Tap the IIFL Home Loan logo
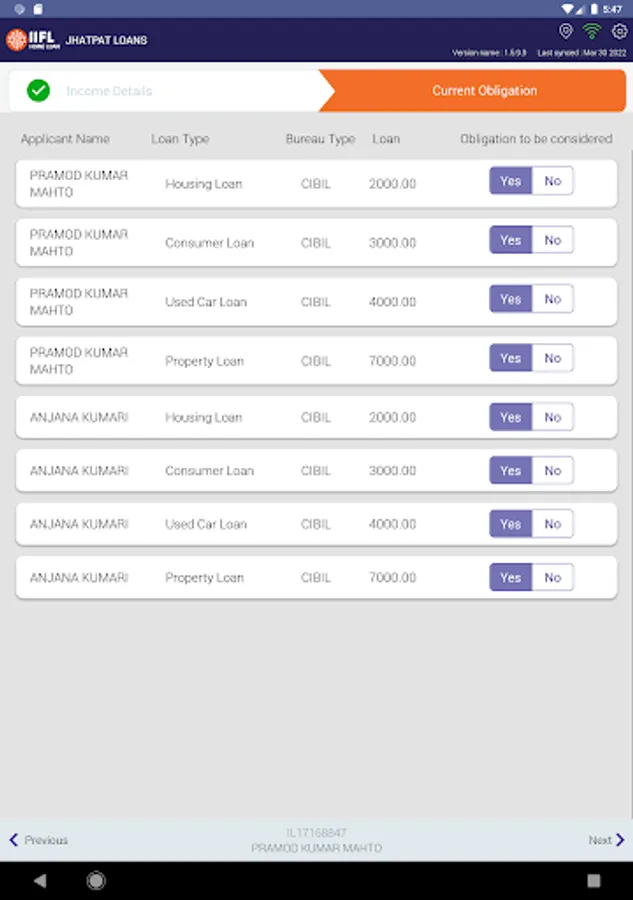 (32, 40)
